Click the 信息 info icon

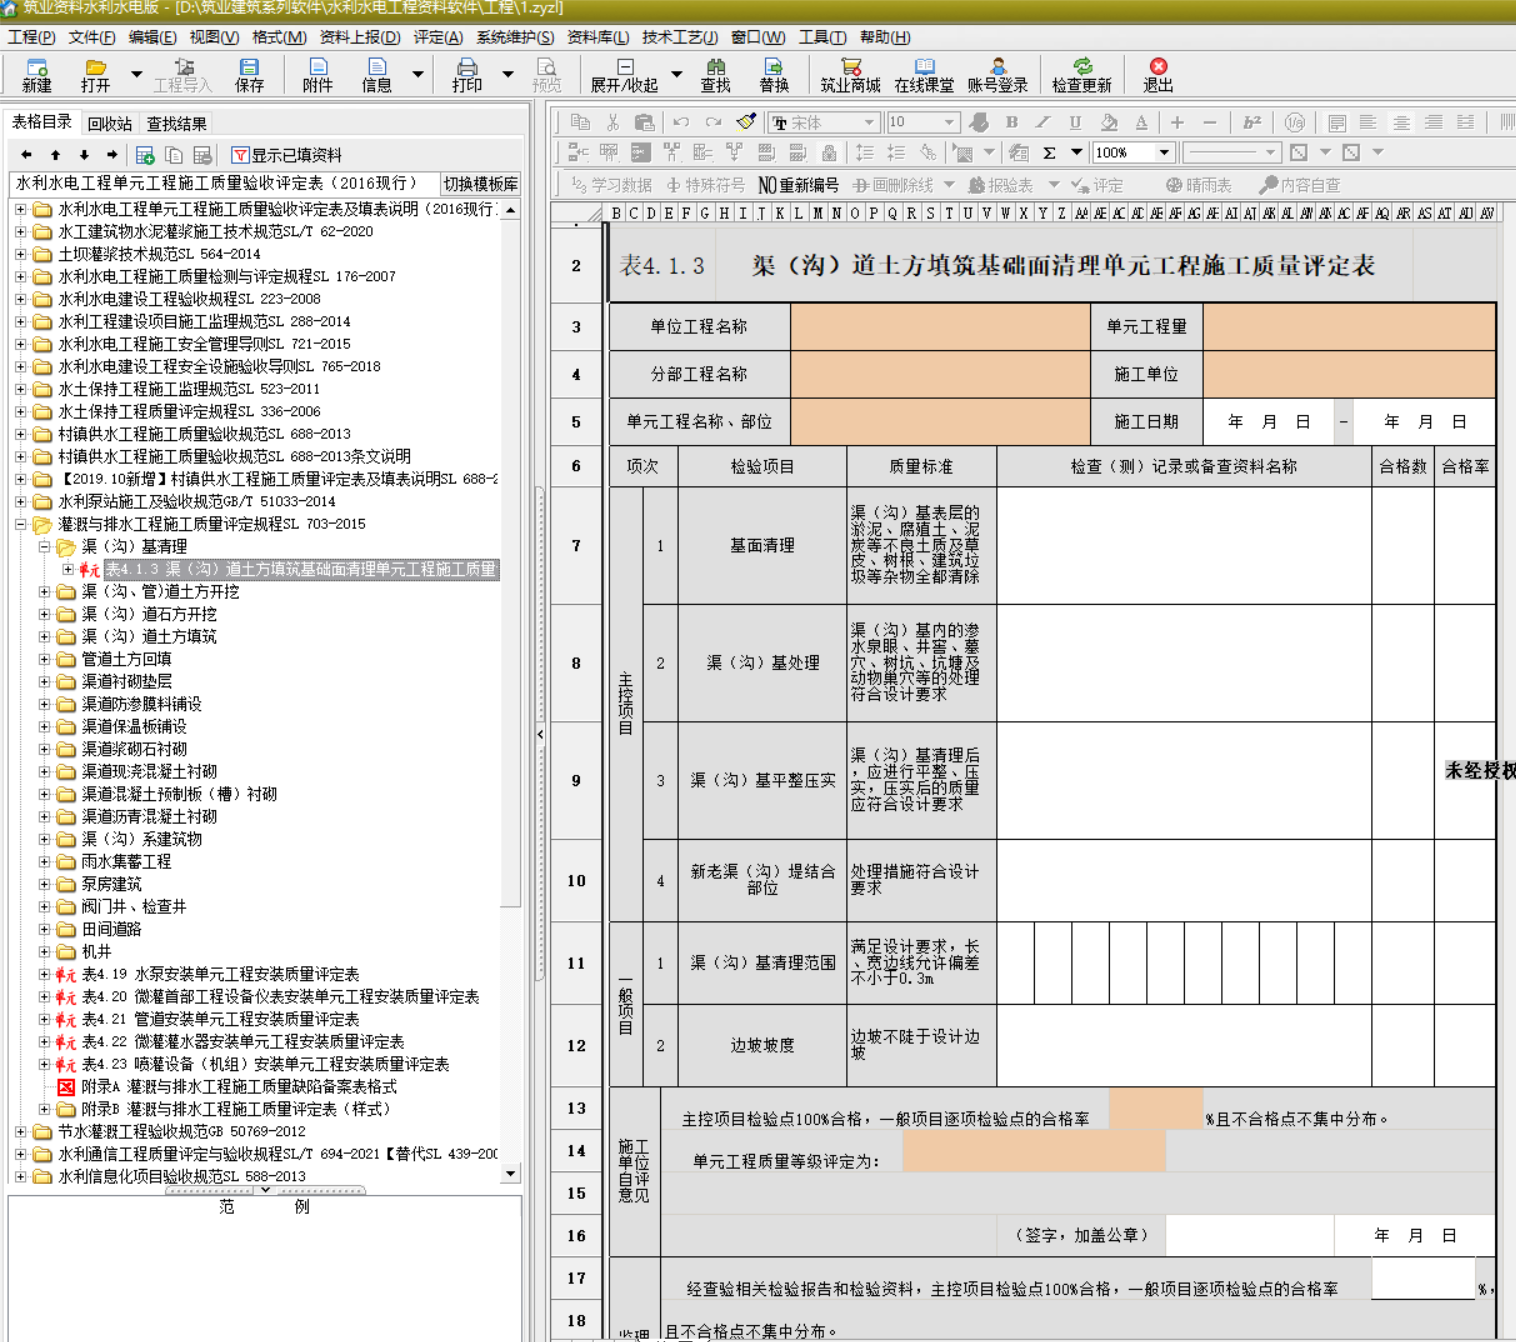376,75
